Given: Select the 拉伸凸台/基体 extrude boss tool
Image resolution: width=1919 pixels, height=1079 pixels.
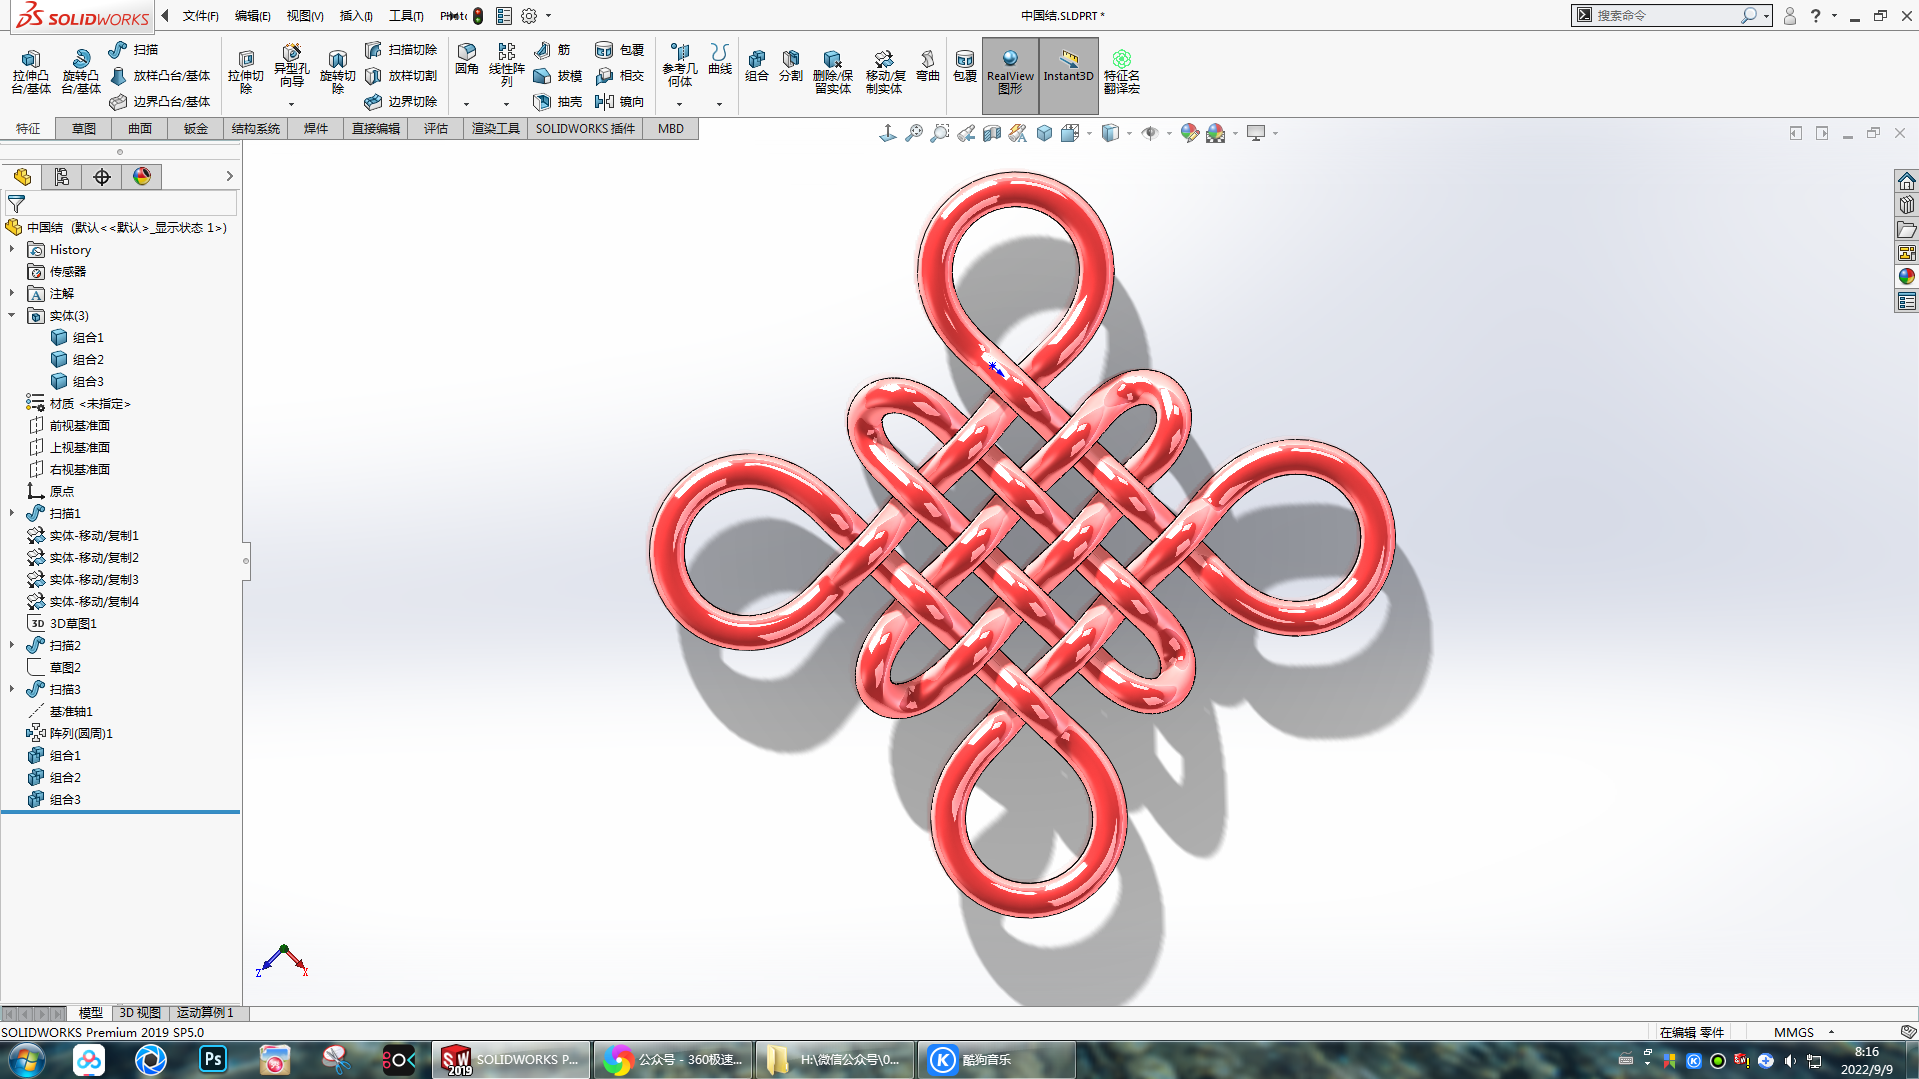Looking at the screenshot, I should point(31,72).
